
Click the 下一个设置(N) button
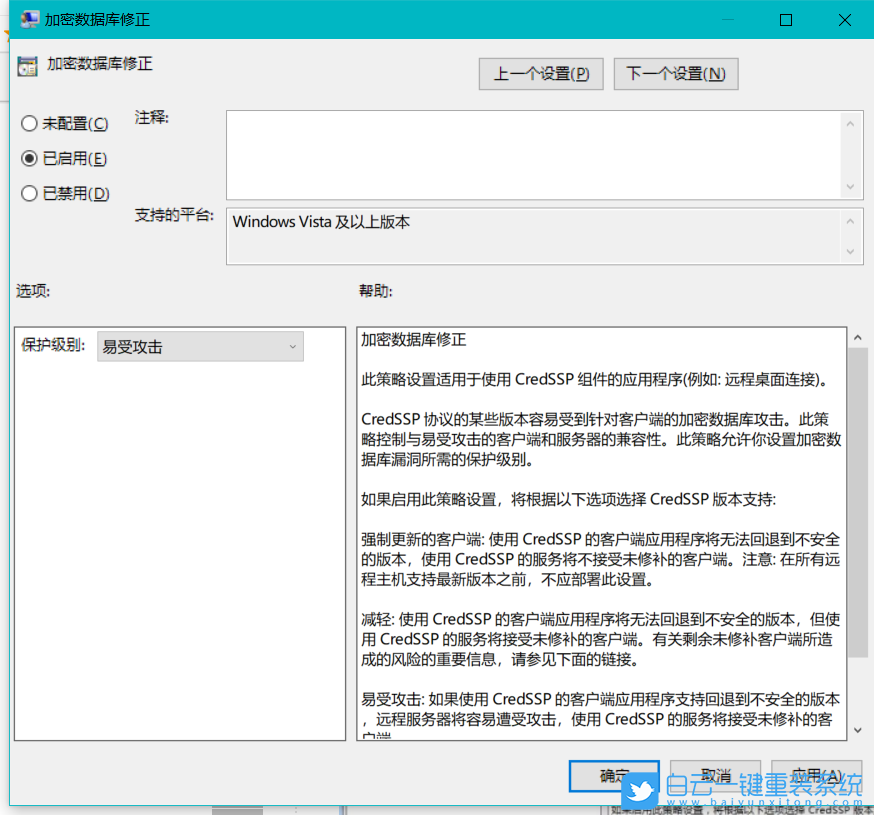pos(676,73)
